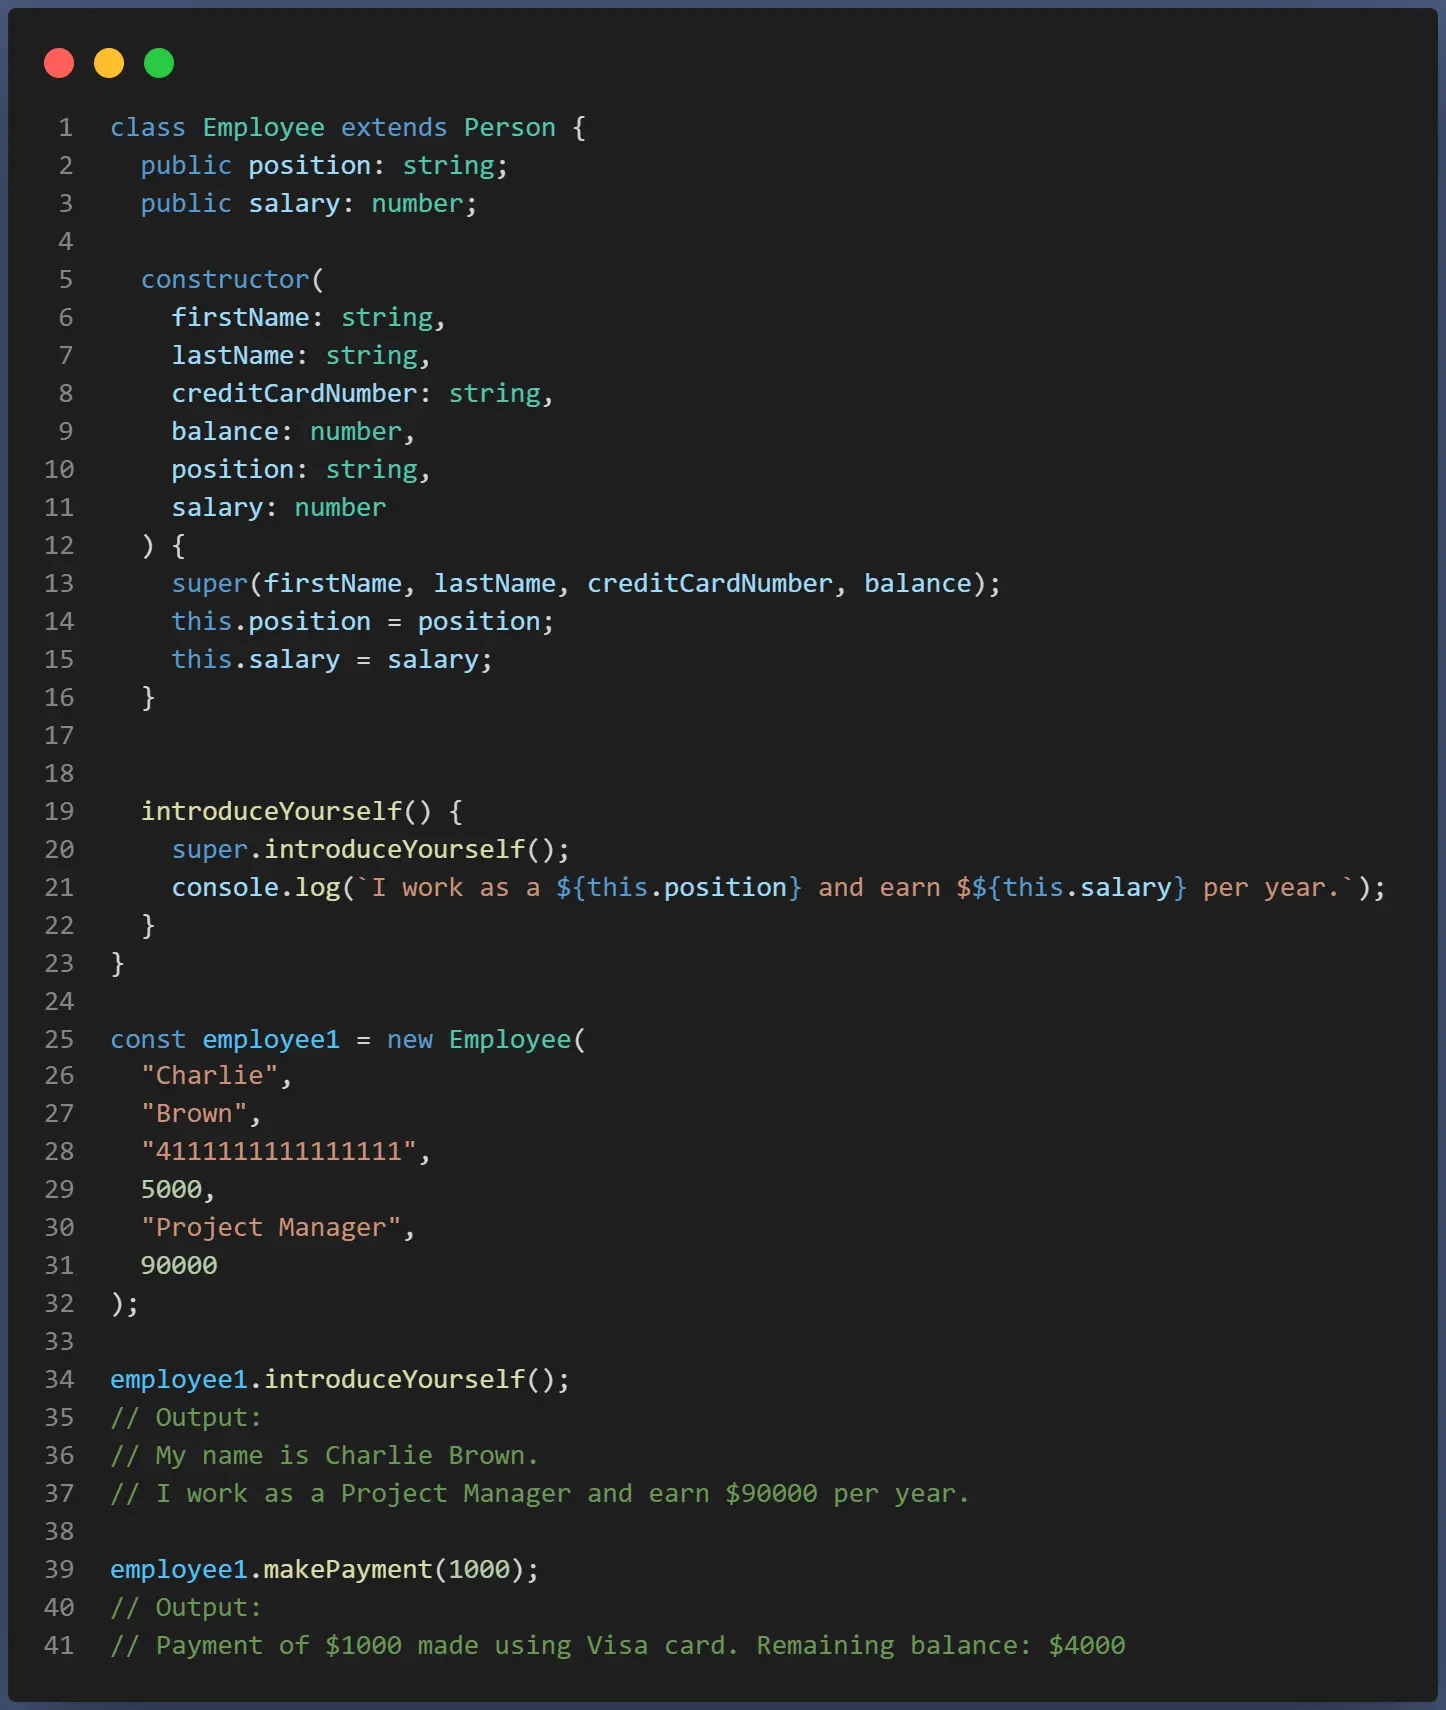This screenshot has height=1710, width=1446.
Task: Click the console.log template string line
Action: click(778, 888)
